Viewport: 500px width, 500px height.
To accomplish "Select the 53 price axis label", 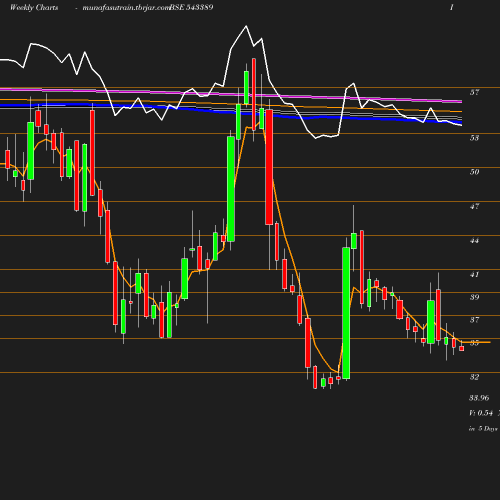I will 475,138.
